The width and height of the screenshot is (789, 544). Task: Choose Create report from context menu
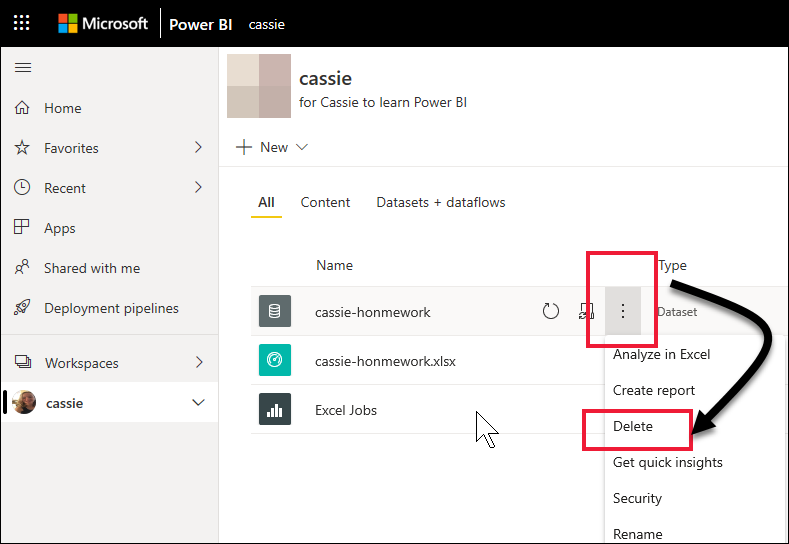[x=654, y=391]
